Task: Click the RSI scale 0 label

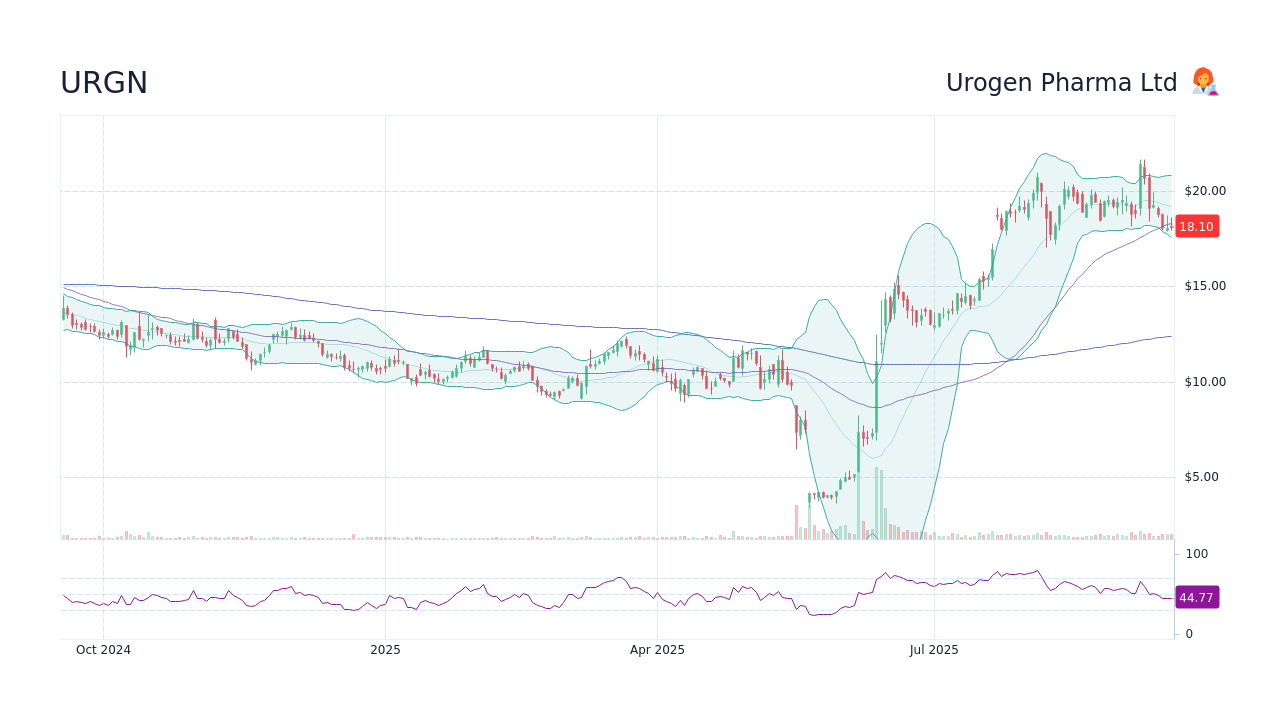Action: coord(1189,634)
